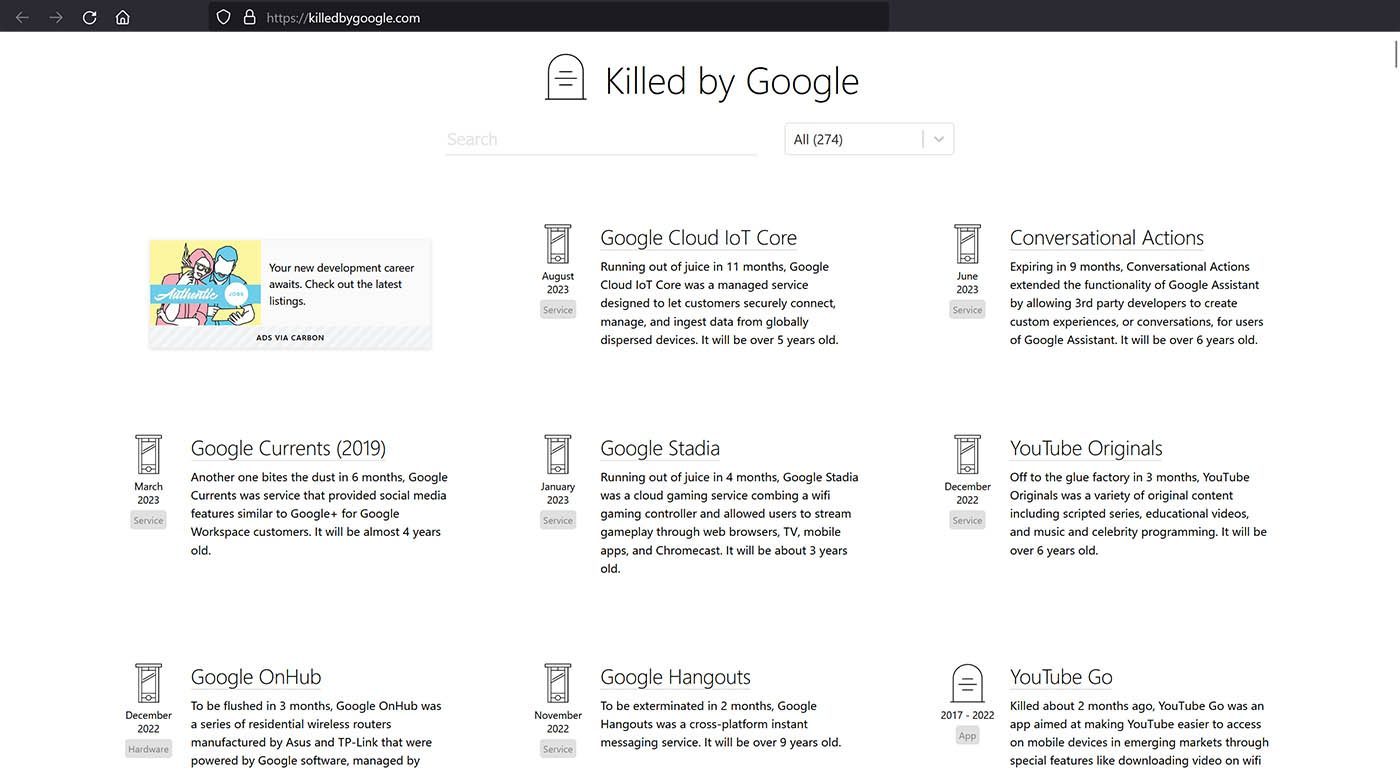Click the Hardware tag under Google OnHub date
The width and height of the screenshot is (1400, 773).
click(x=148, y=749)
